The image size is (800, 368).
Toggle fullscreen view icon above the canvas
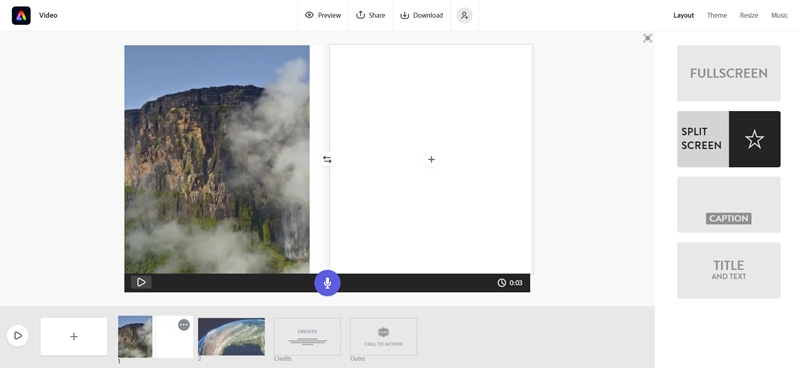[x=647, y=38]
